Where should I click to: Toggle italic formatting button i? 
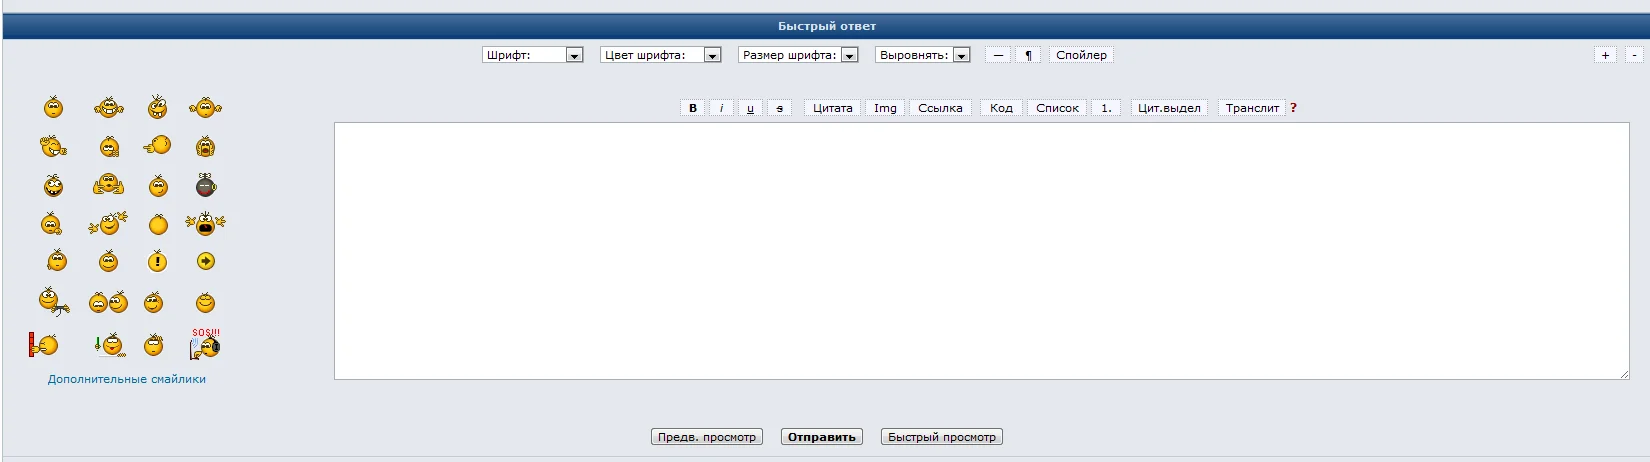721,108
